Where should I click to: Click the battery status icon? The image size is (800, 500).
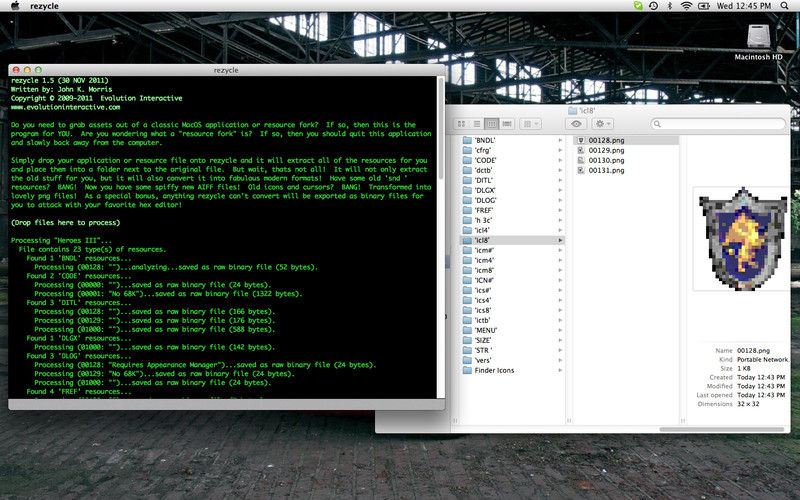coord(704,6)
